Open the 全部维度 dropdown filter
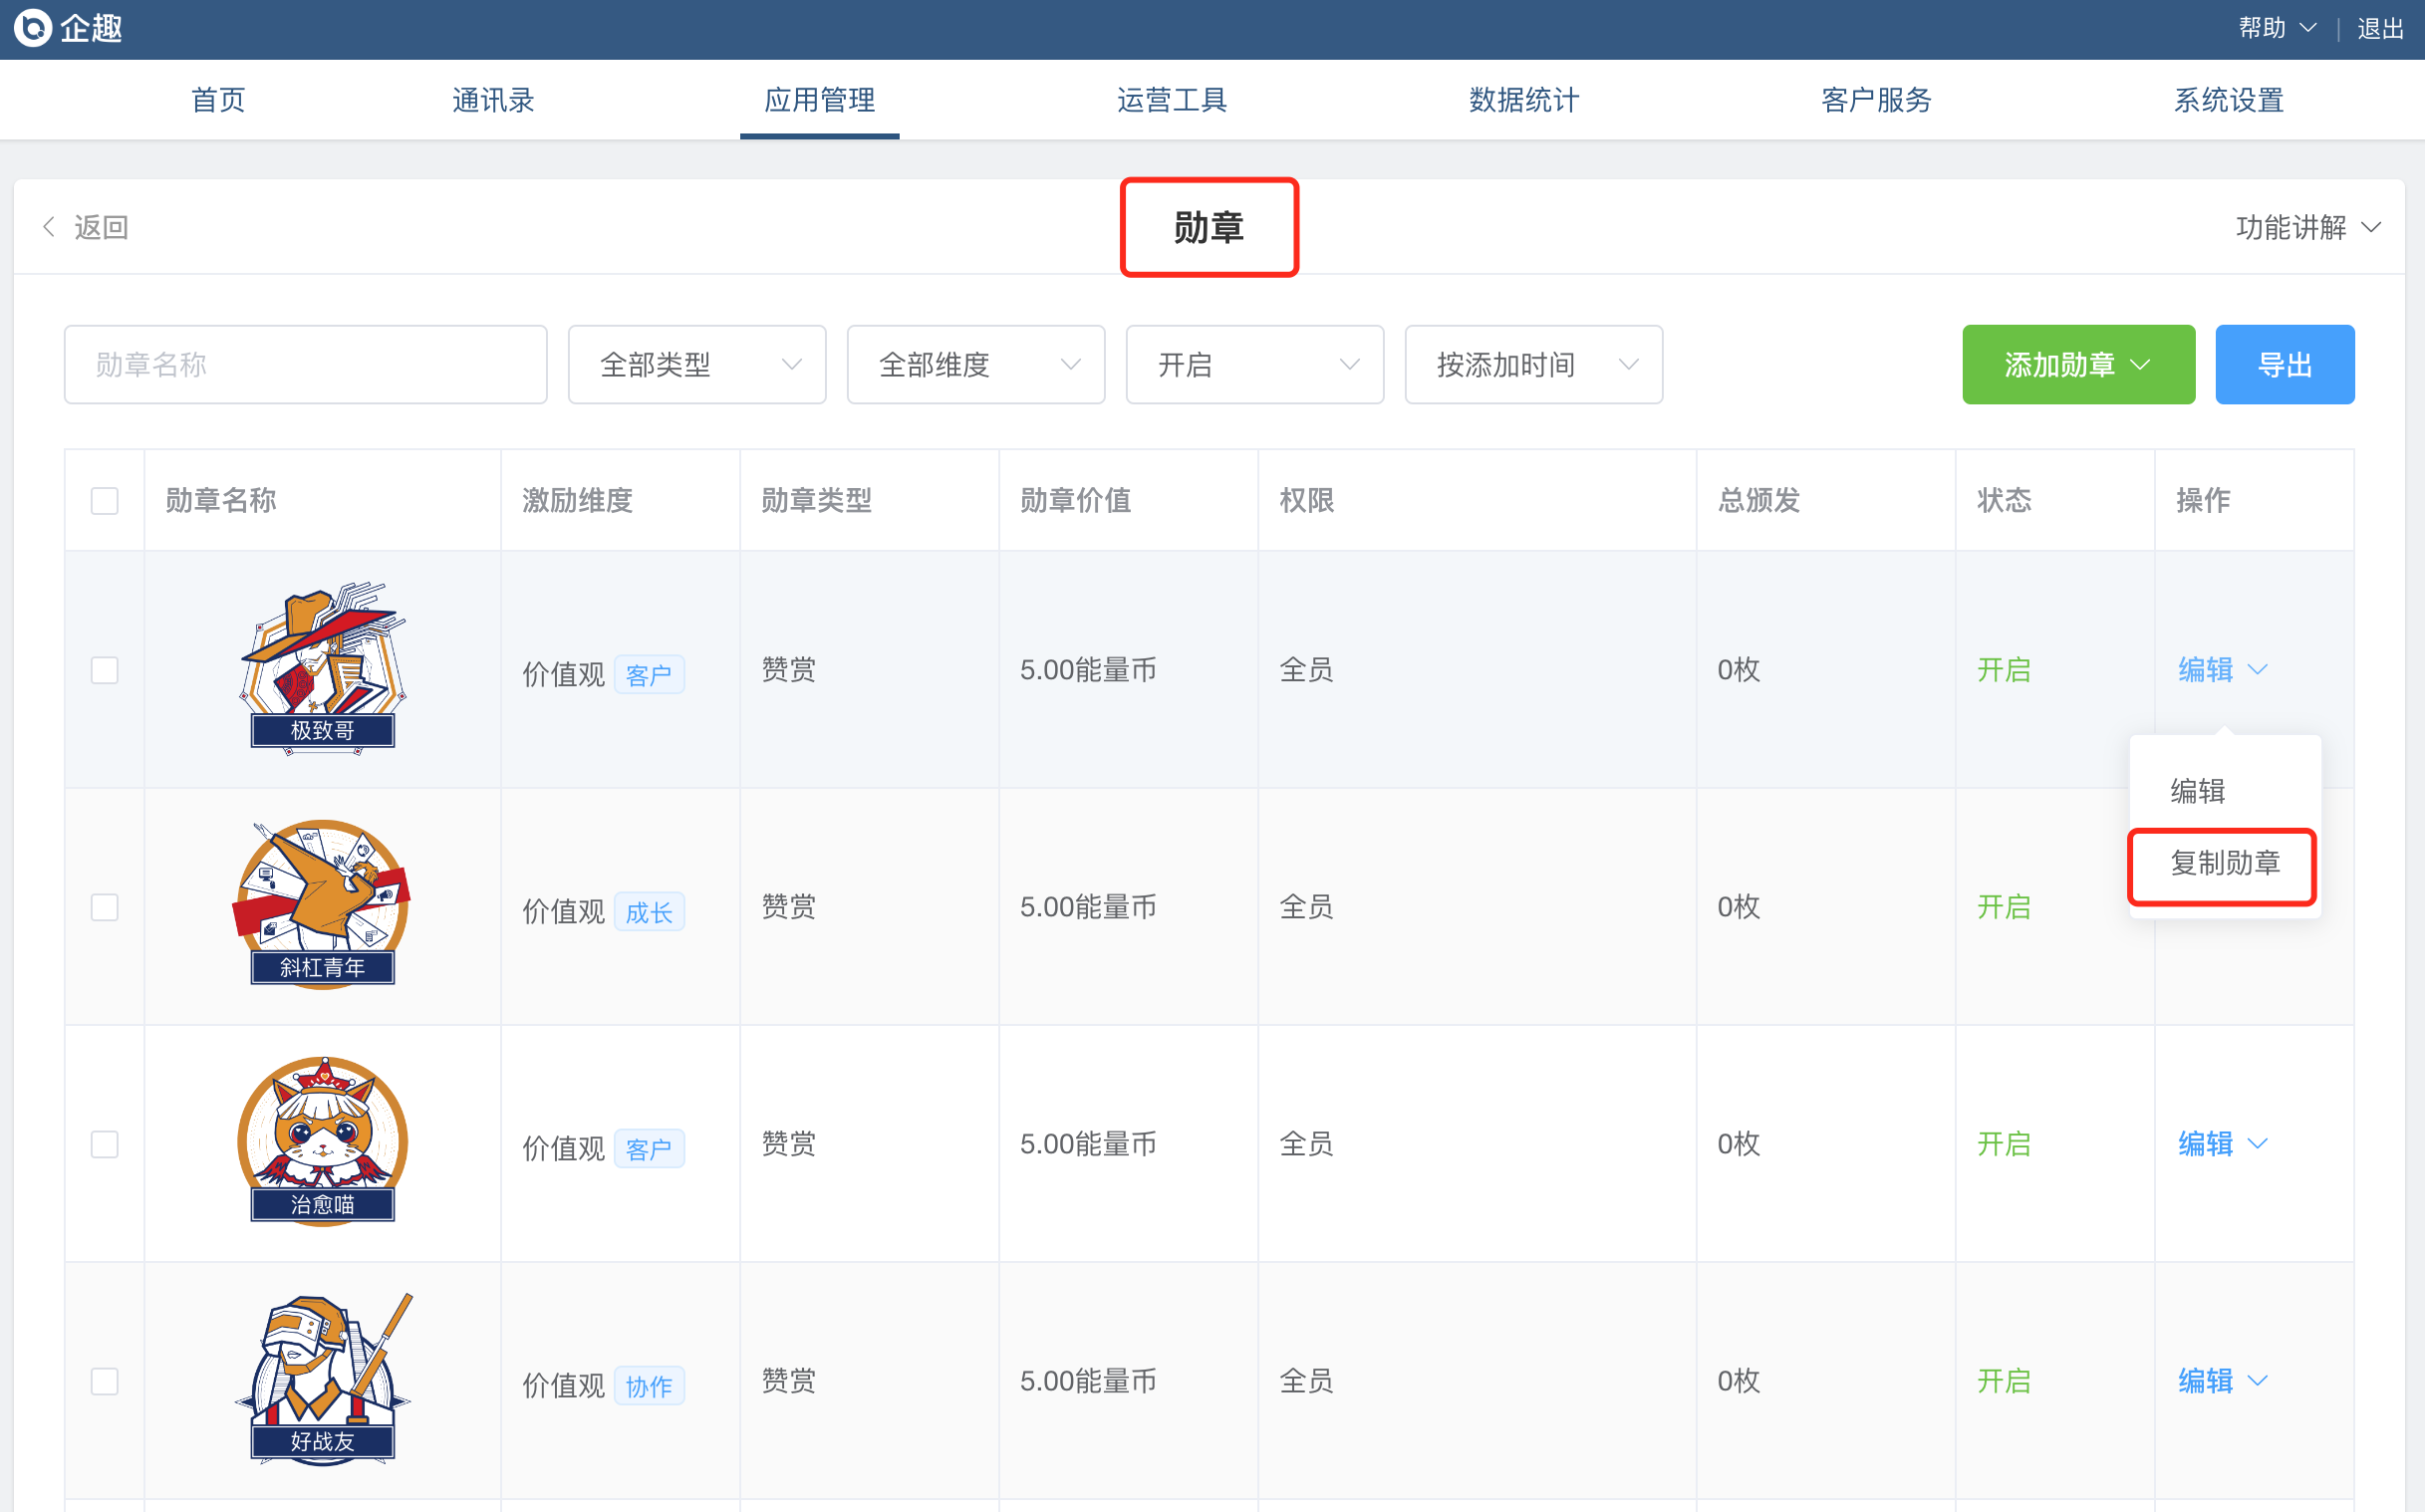This screenshot has height=1512, width=2425. 975,364
